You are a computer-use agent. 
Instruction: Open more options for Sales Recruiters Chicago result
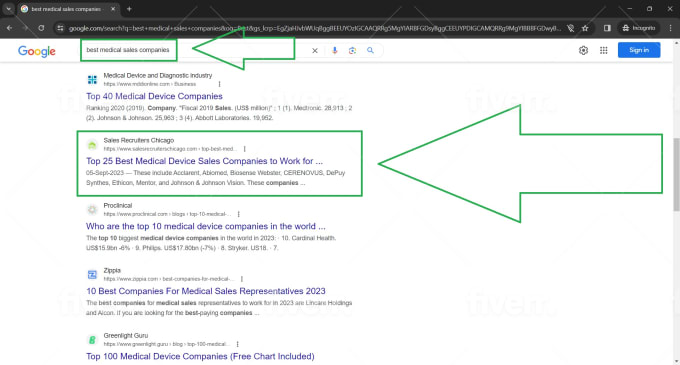pos(245,149)
